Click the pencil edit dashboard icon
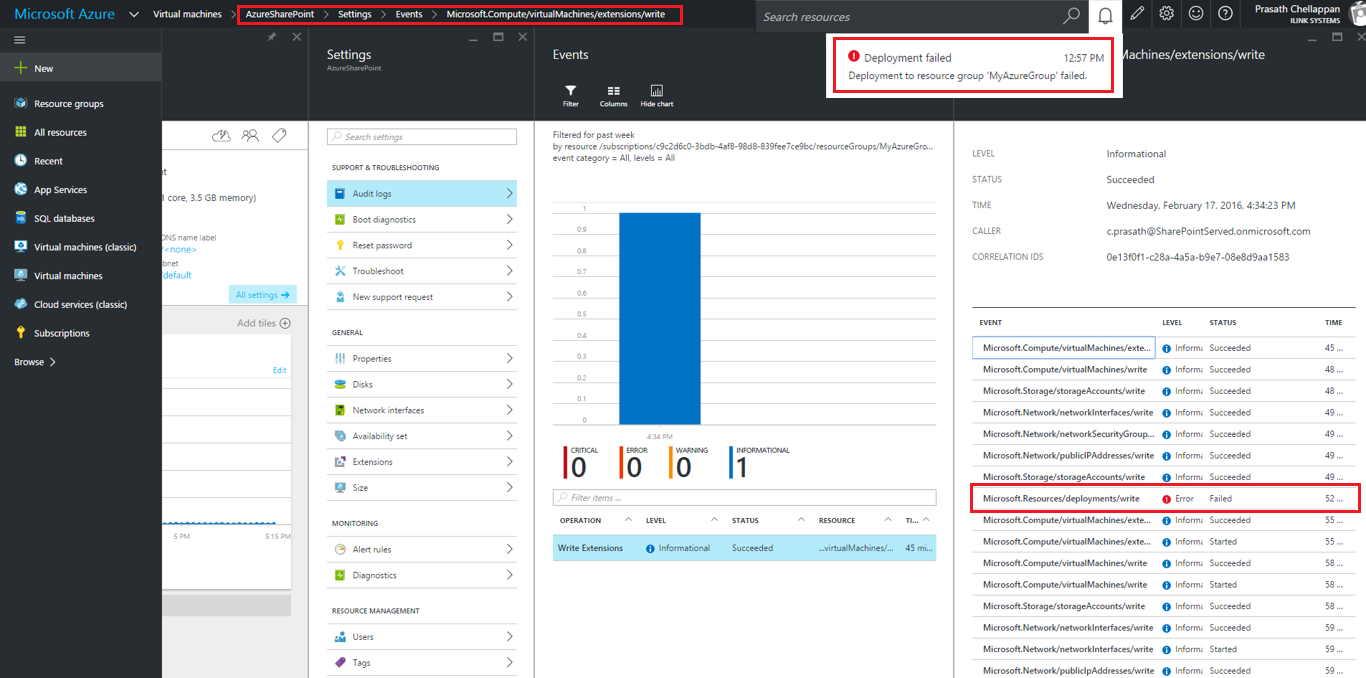1366x678 pixels. pos(1136,14)
